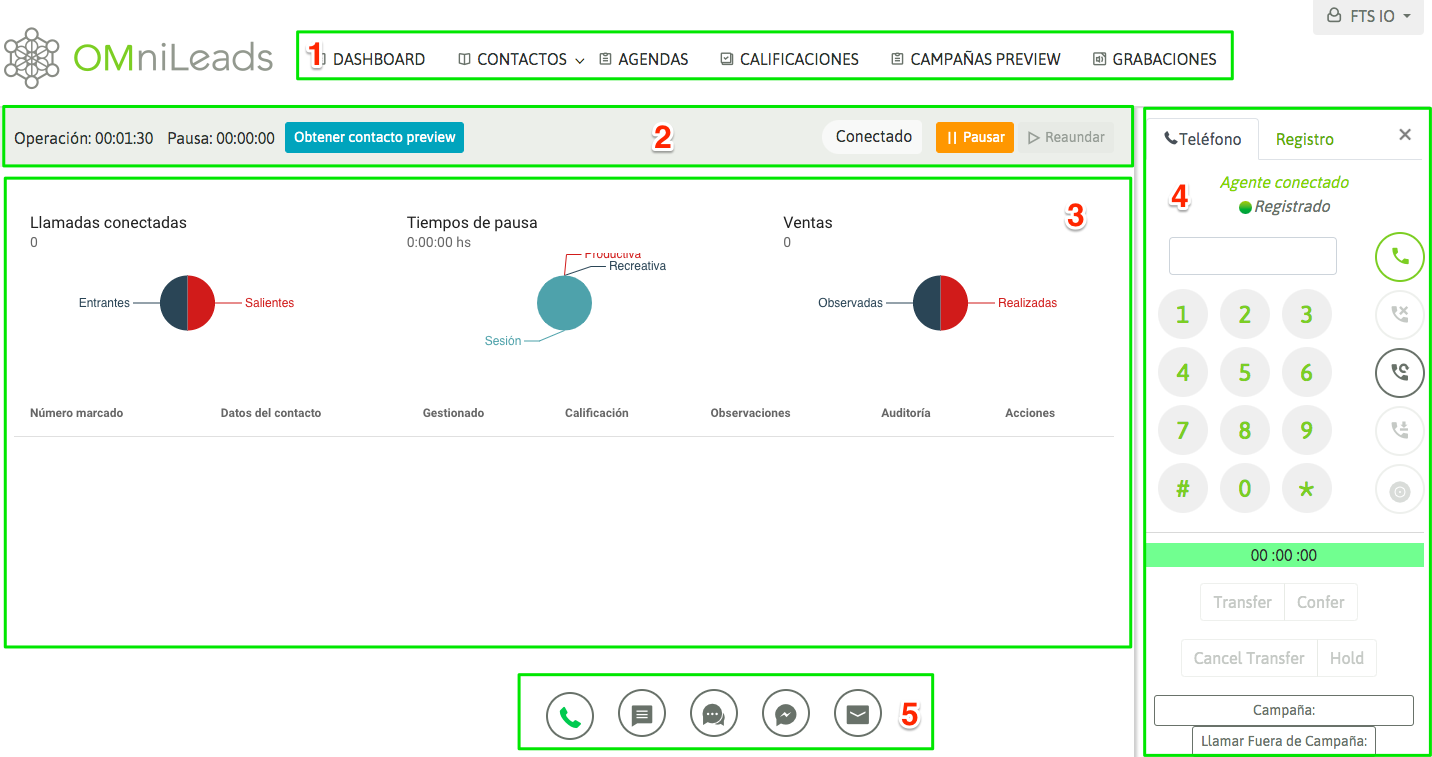The height and width of the screenshot is (757, 1432).
Task: Click the OMniLeads logo
Action: (138, 57)
